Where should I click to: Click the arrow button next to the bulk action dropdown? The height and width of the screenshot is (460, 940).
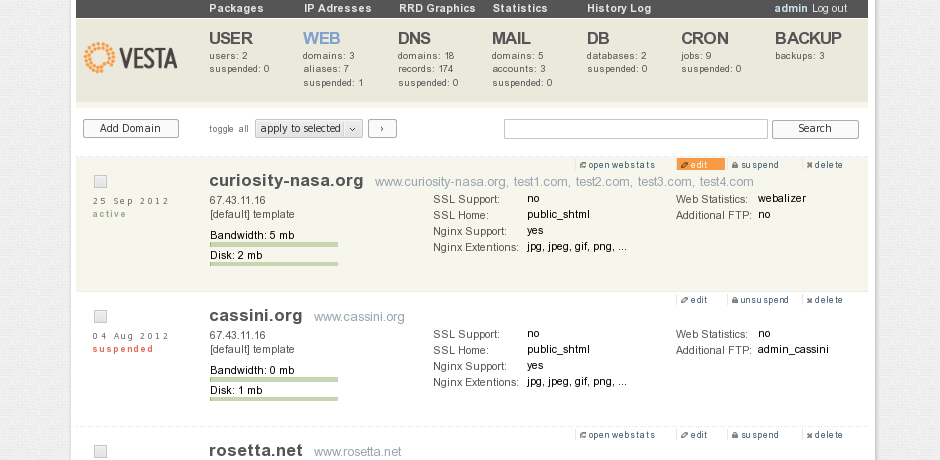382,128
